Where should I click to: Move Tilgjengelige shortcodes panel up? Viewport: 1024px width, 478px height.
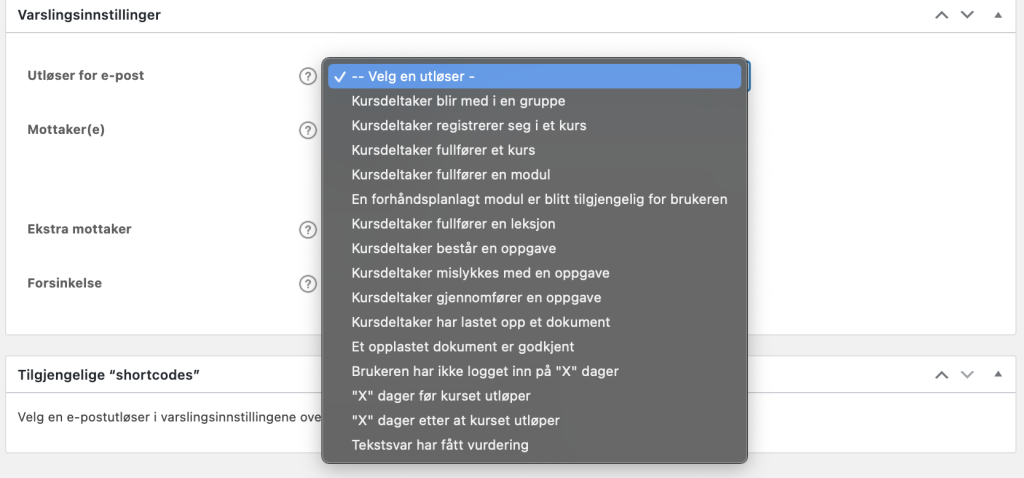pos(941,374)
